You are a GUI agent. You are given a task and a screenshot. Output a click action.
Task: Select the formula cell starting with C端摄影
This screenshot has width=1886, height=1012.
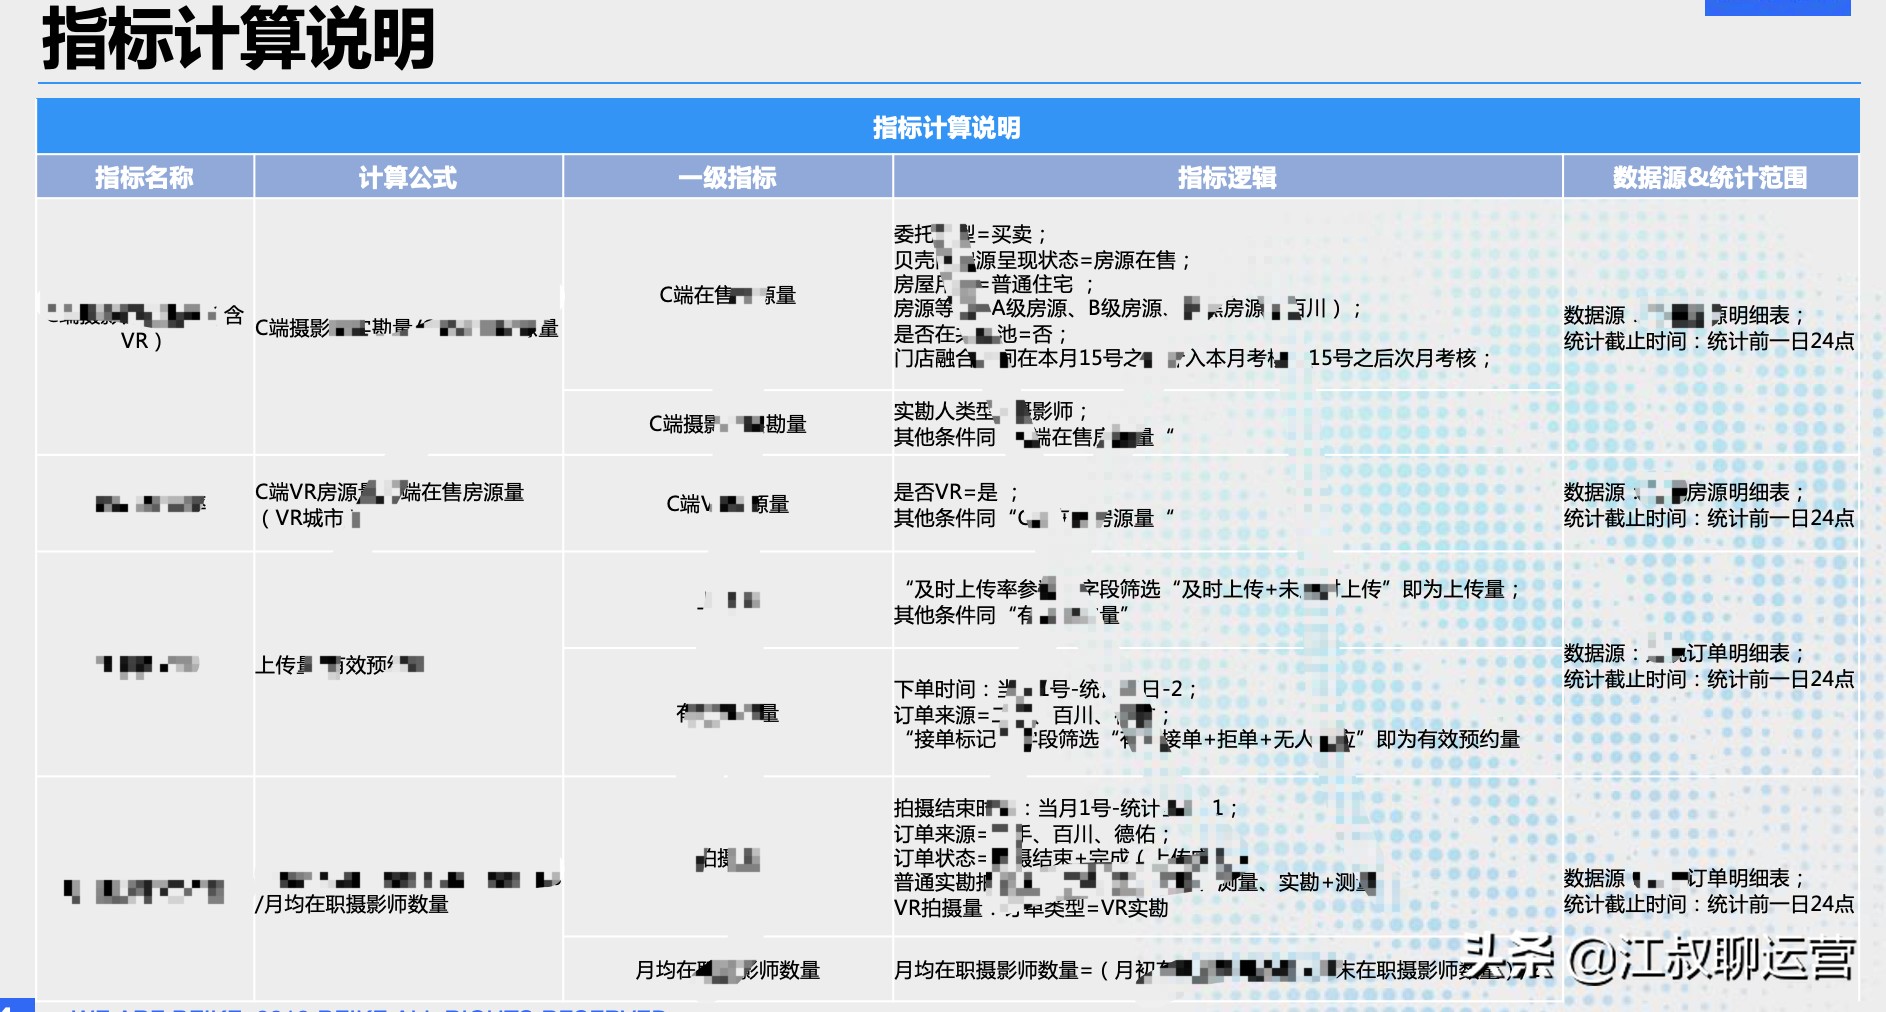pos(407,328)
